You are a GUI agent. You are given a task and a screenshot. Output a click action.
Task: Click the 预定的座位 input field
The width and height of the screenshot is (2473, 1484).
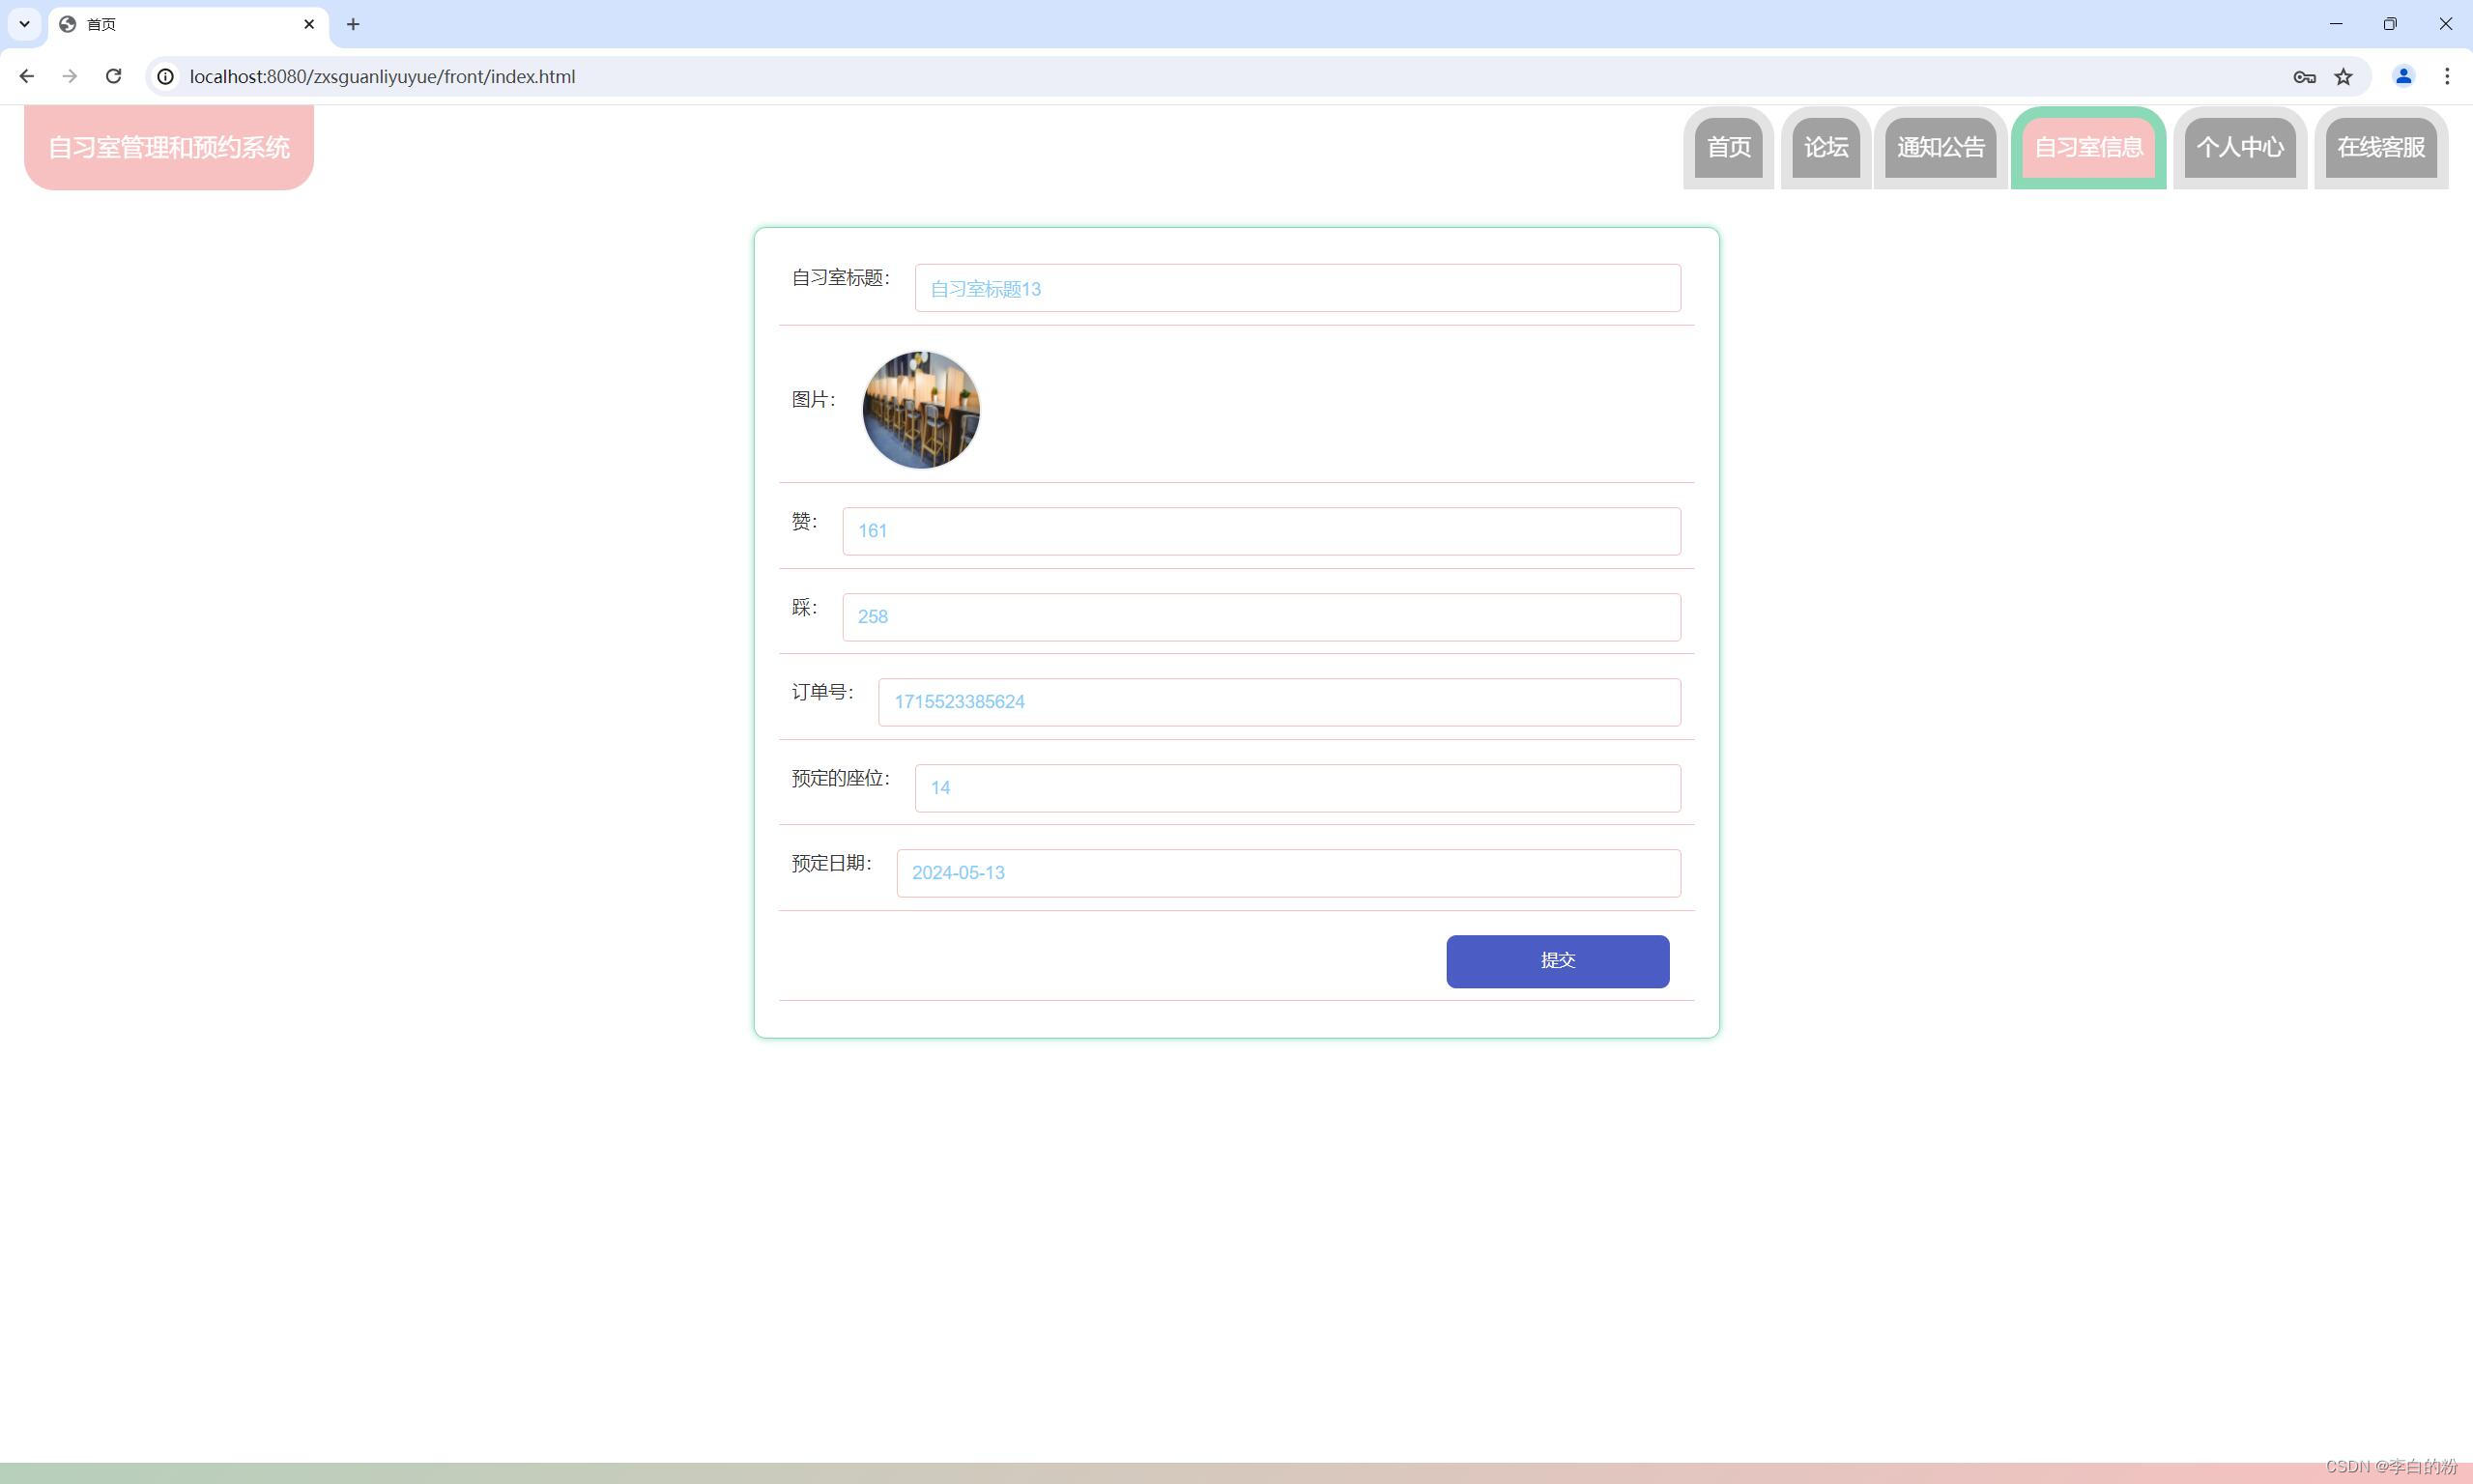coord(1296,788)
